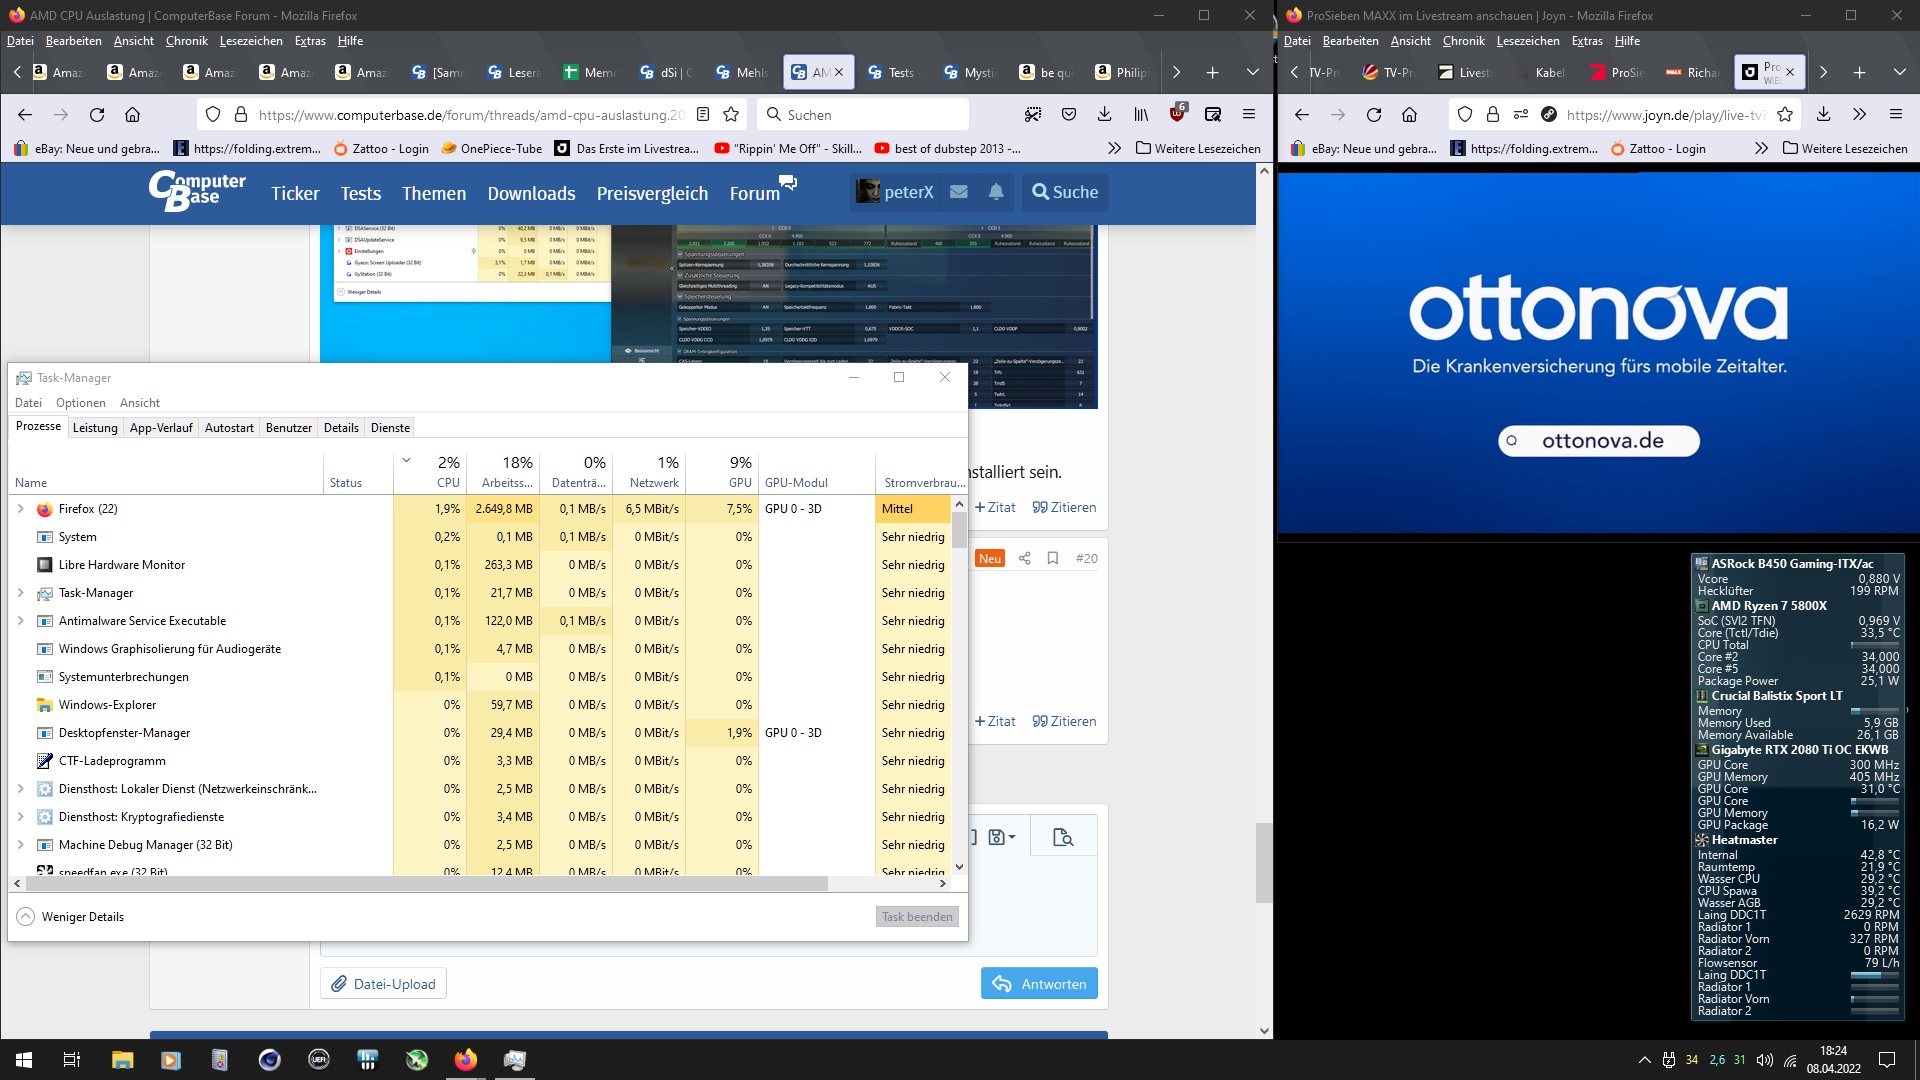Image resolution: width=1920 pixels, height=1080 pixels.
Task: Open Windows Task View from taskbar
Action: (71, 1060)
